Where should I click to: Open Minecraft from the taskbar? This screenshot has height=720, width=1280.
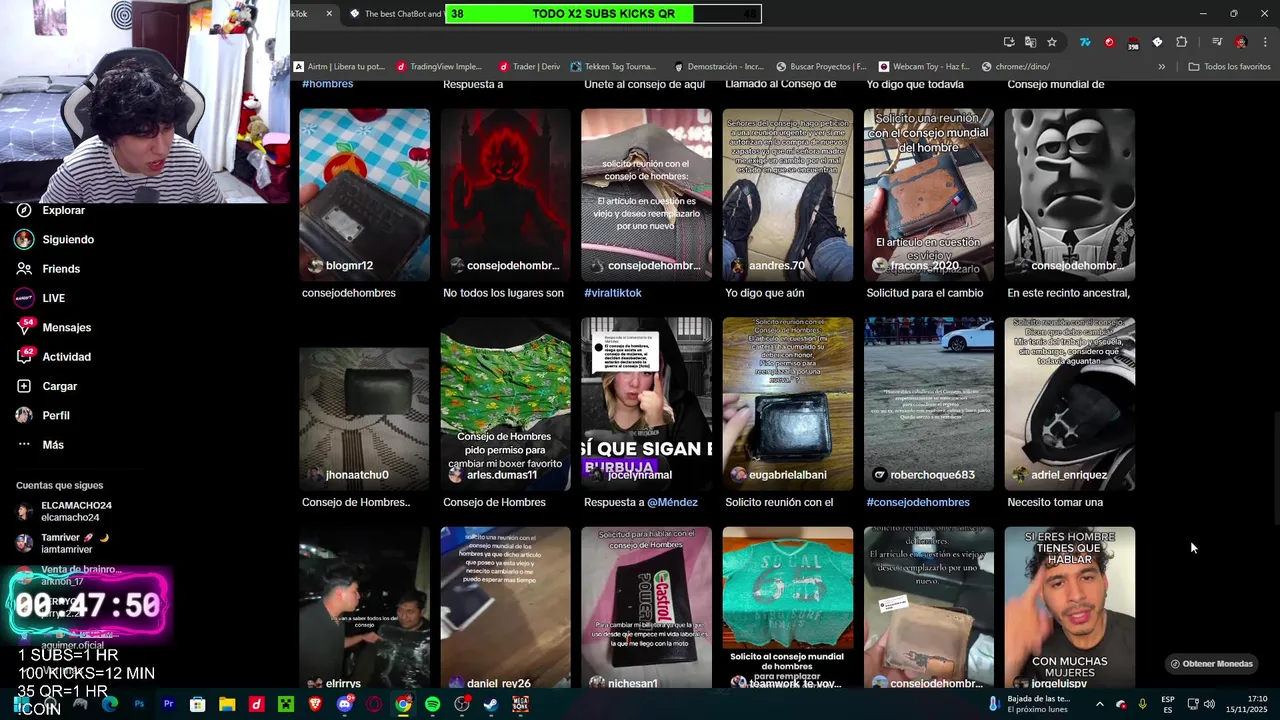(x=286, y=704)
